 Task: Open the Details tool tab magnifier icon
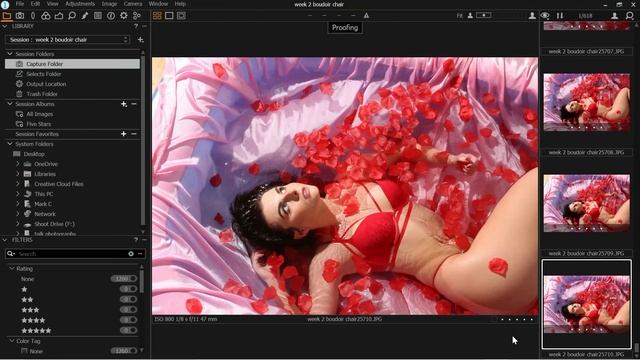(72, 16)
